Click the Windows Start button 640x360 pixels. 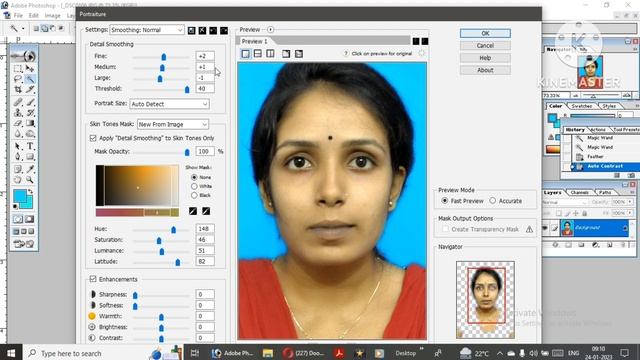(11, 353)
